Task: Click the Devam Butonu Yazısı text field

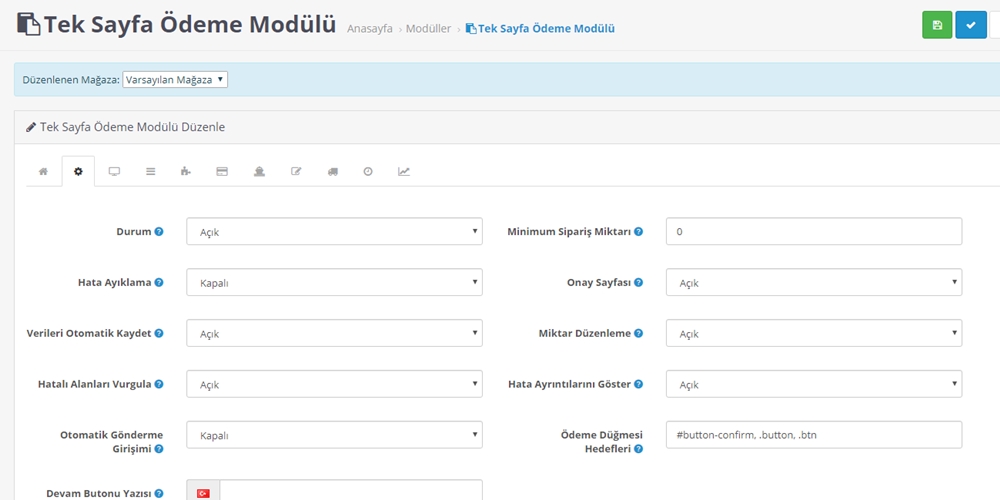Action: point(351,490)
